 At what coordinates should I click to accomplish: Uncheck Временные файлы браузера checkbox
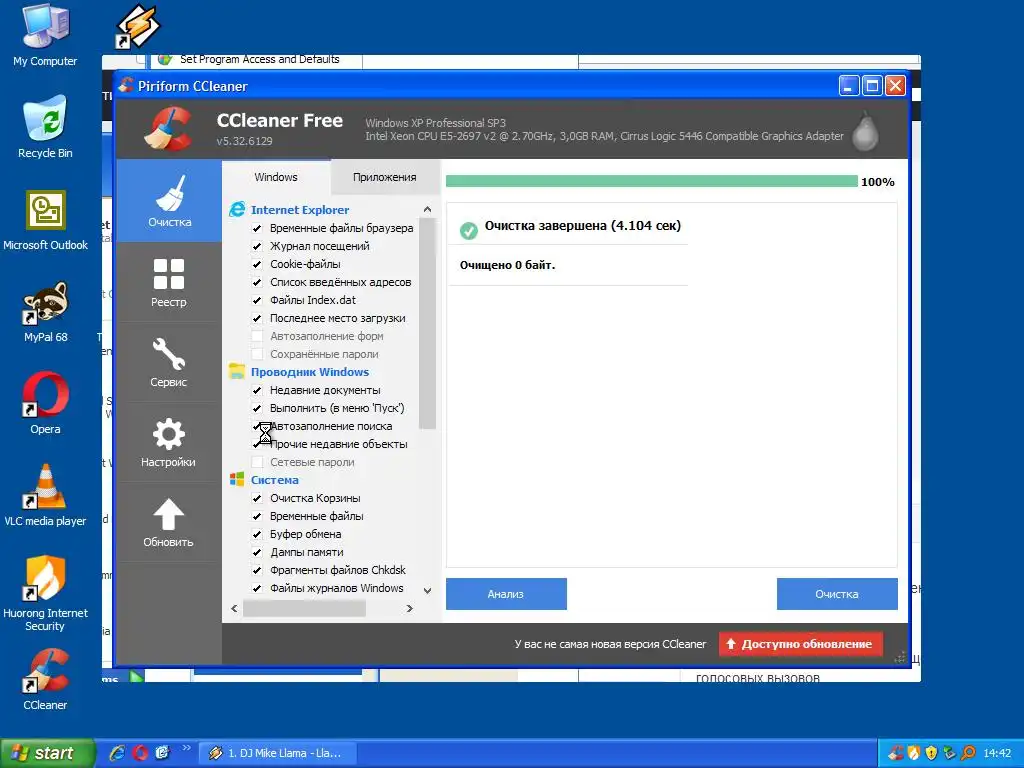257,229
